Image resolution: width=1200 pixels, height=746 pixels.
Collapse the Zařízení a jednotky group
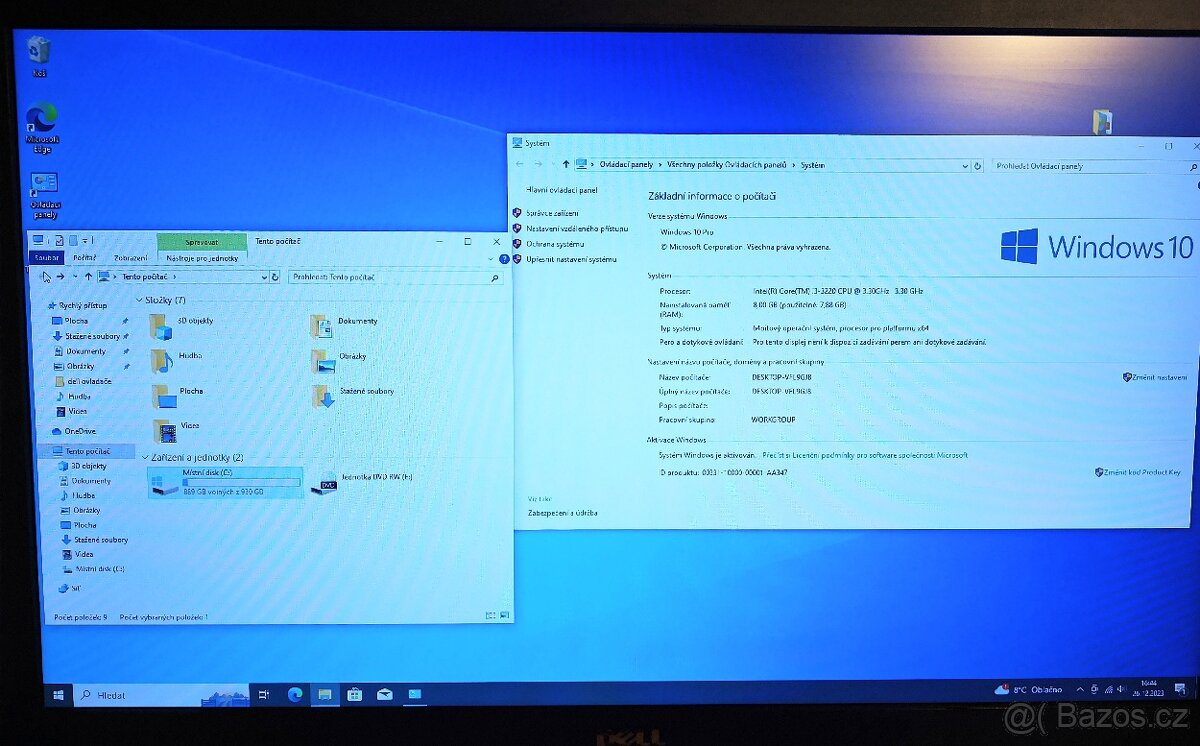click(x=145, y=457)
